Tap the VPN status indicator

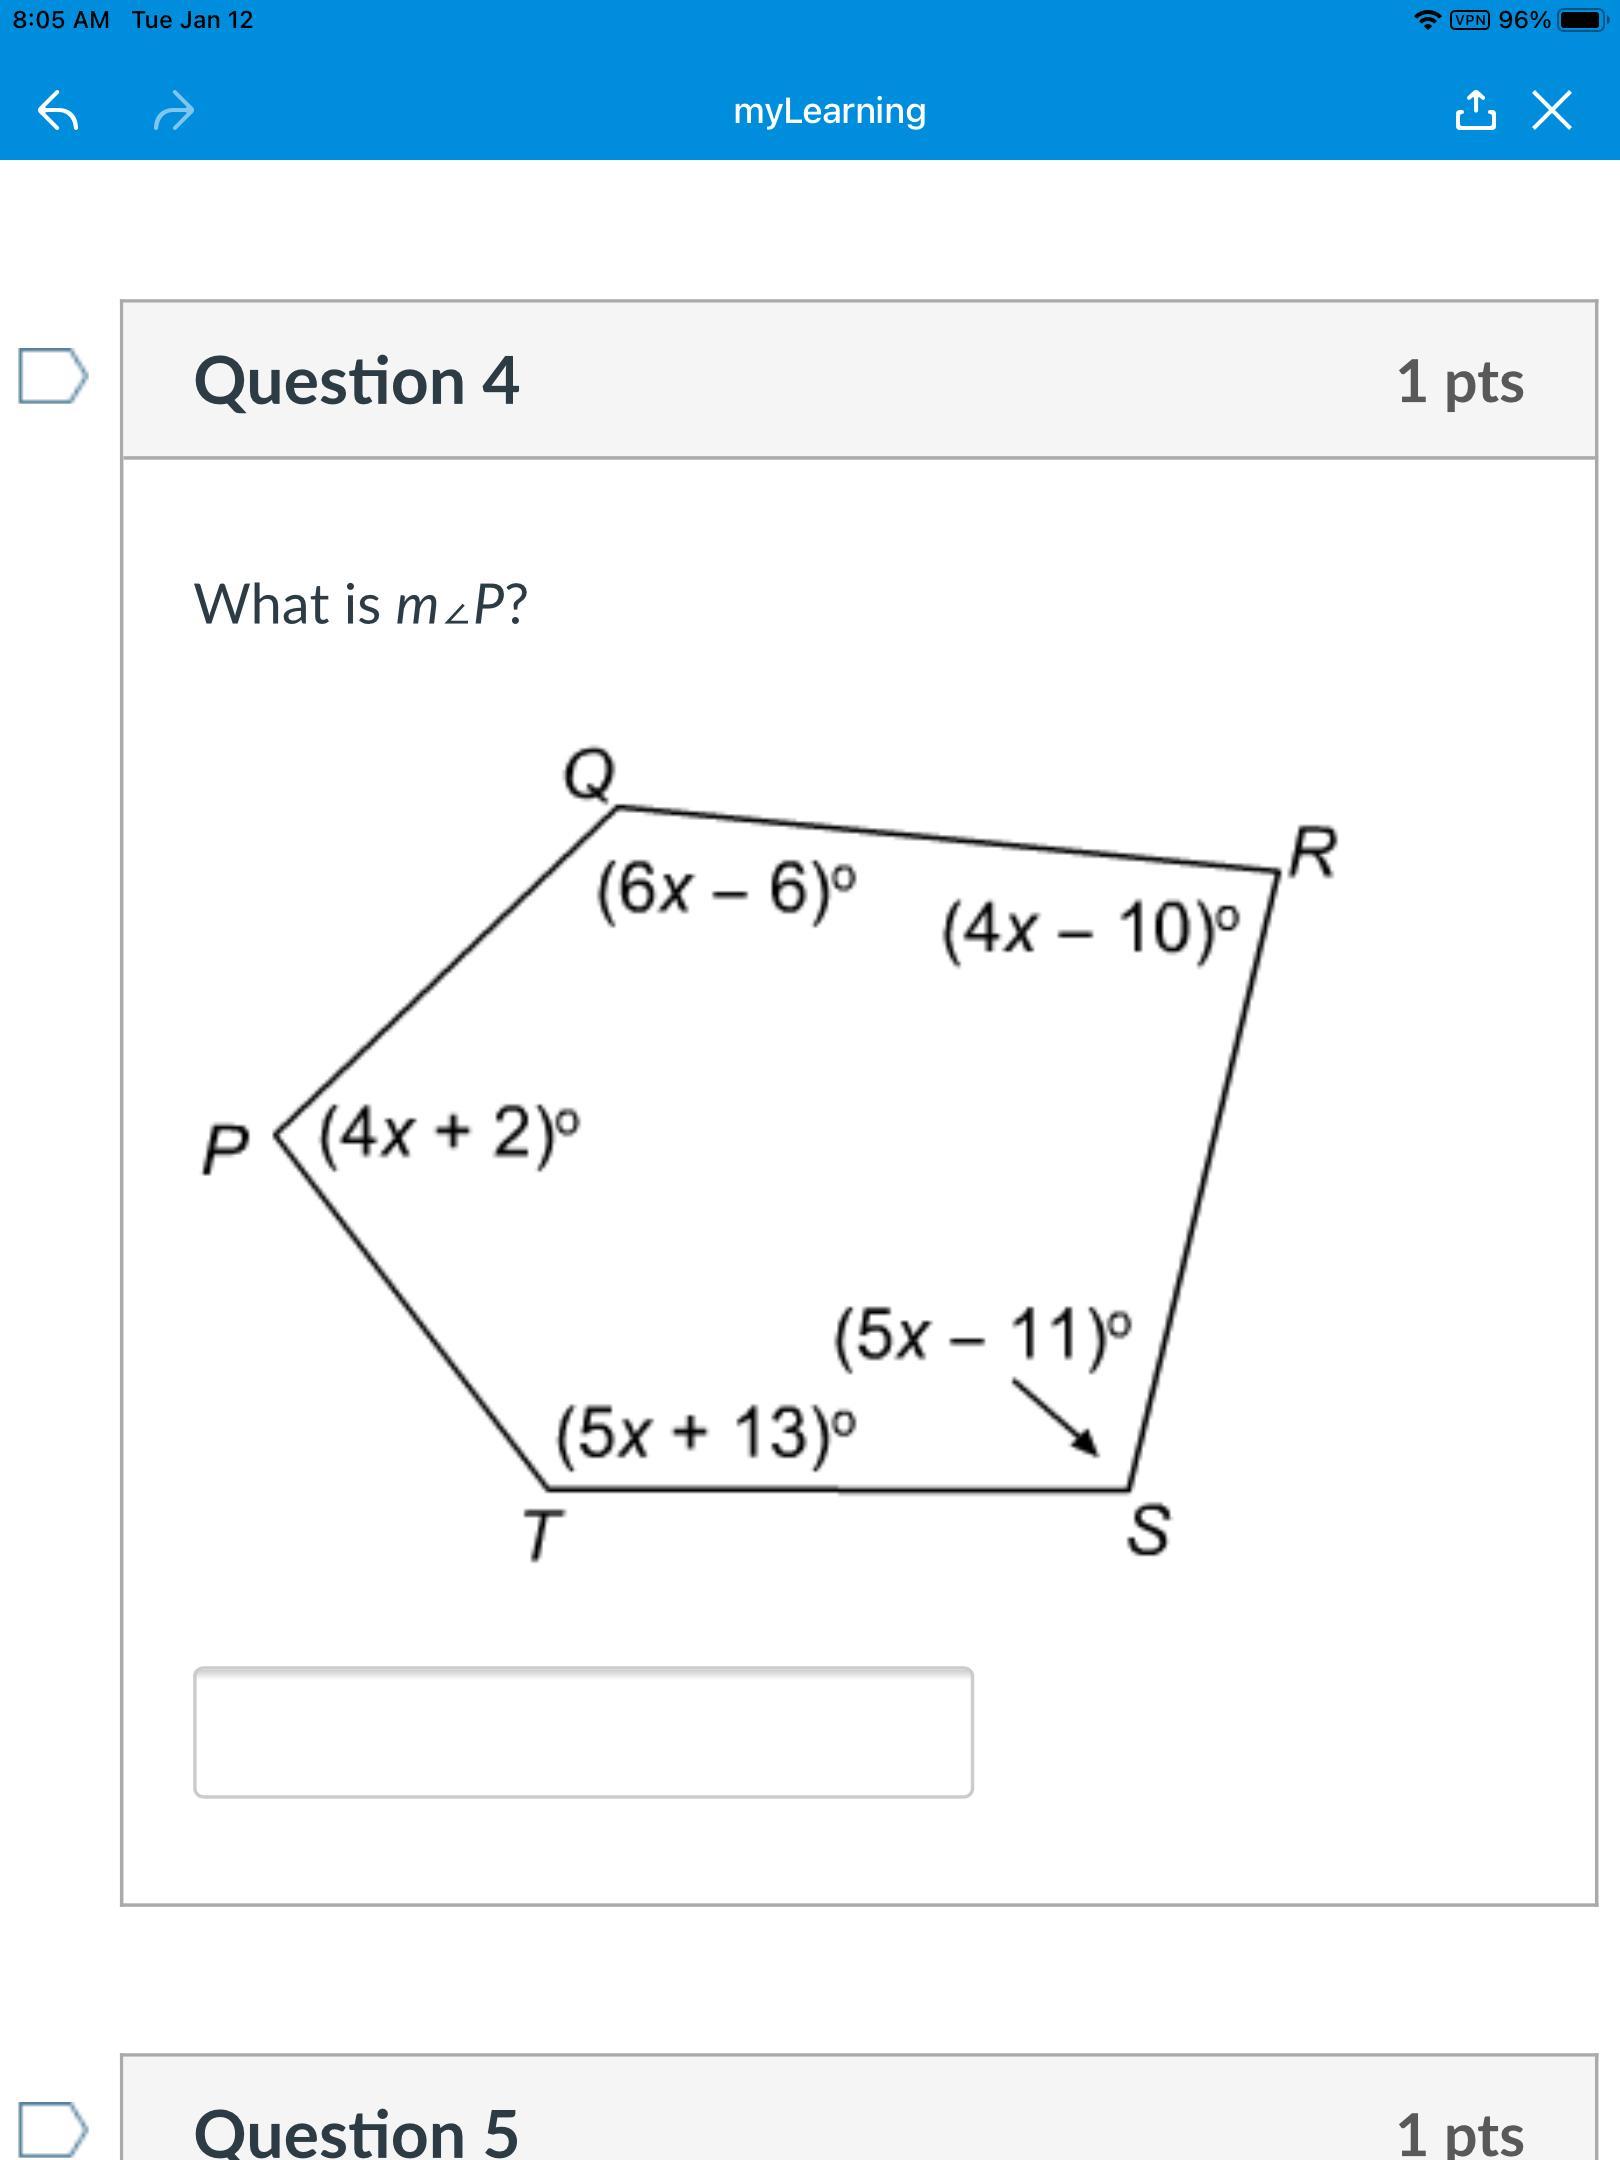point(1469,20)
